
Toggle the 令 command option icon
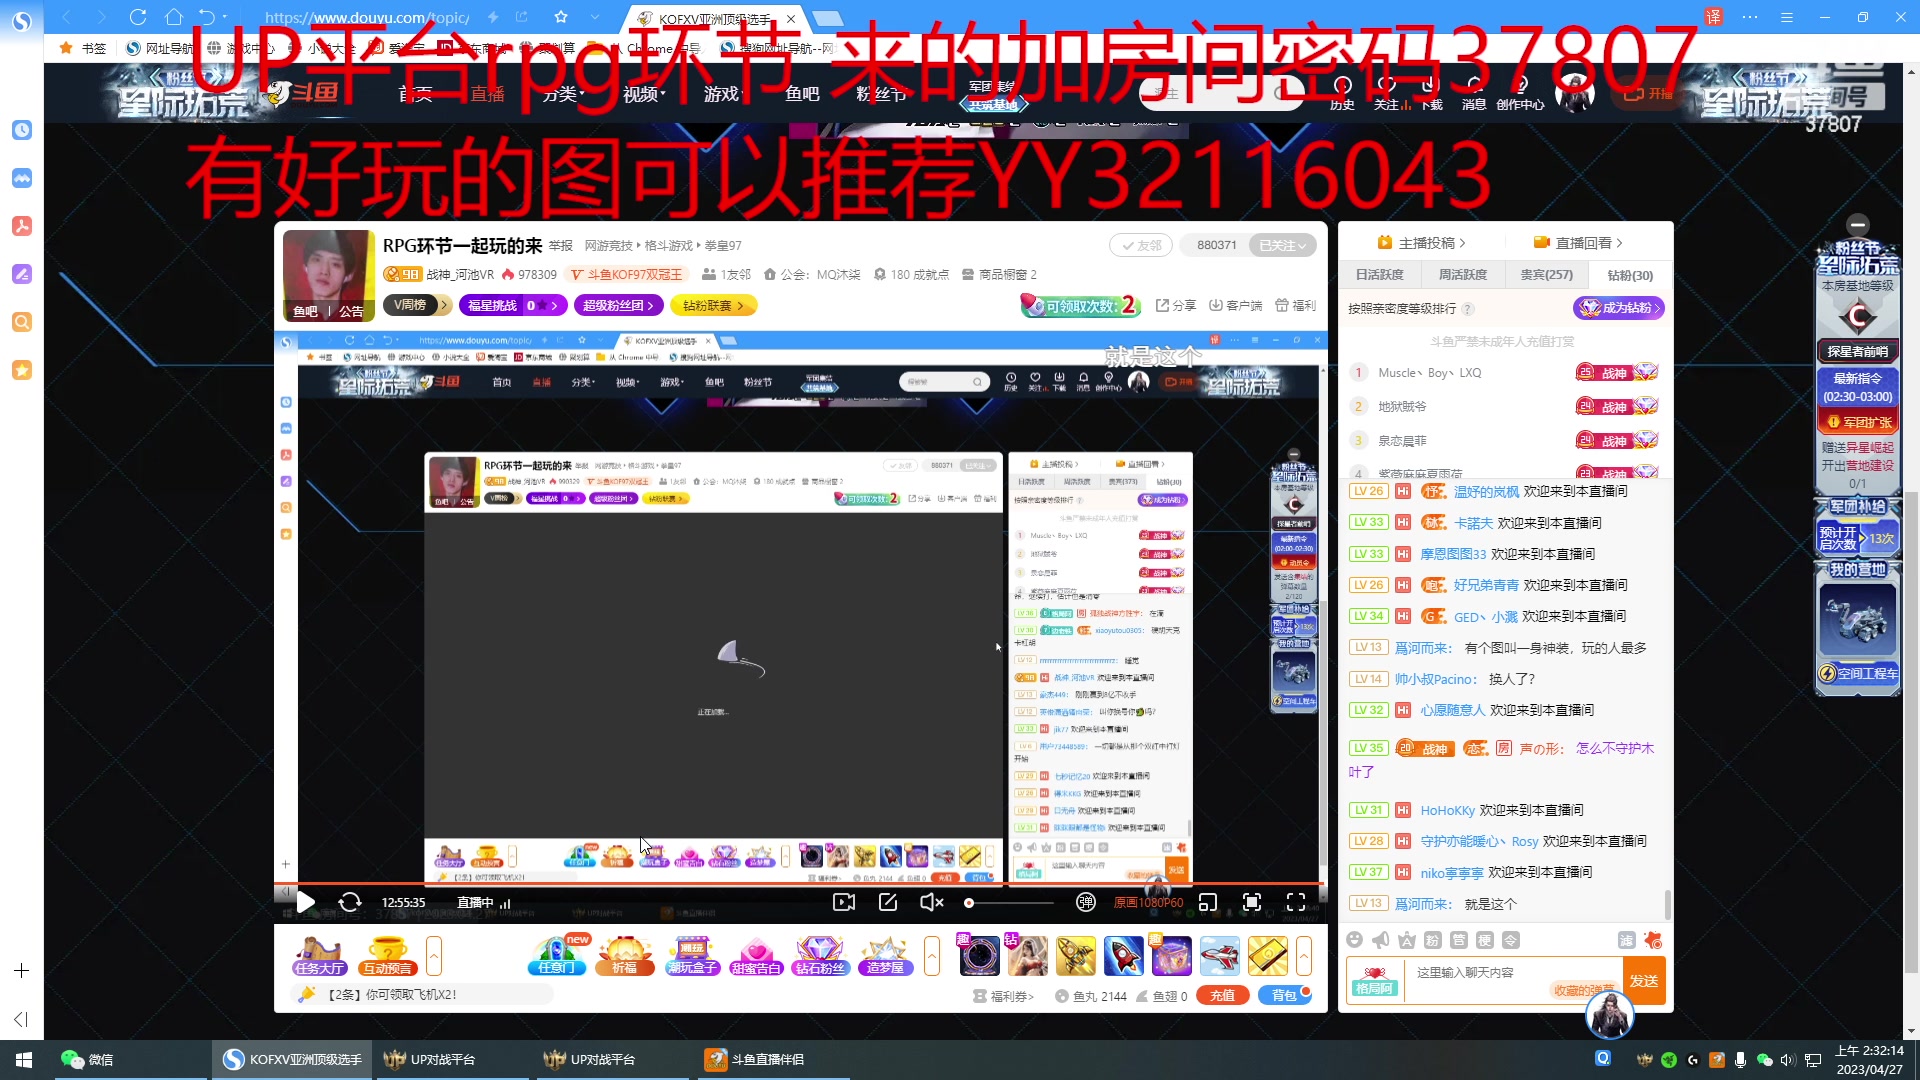pyautogui.click(x=1511, y=940)
